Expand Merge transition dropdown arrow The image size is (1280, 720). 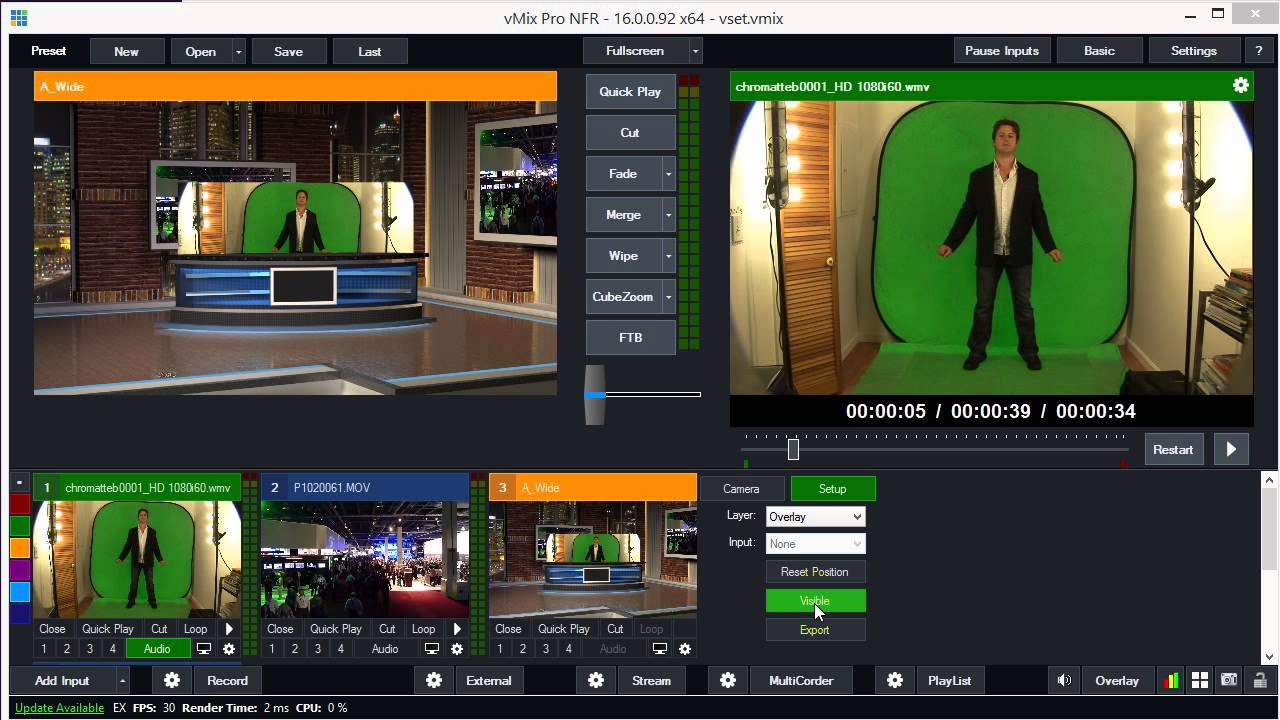668,215
